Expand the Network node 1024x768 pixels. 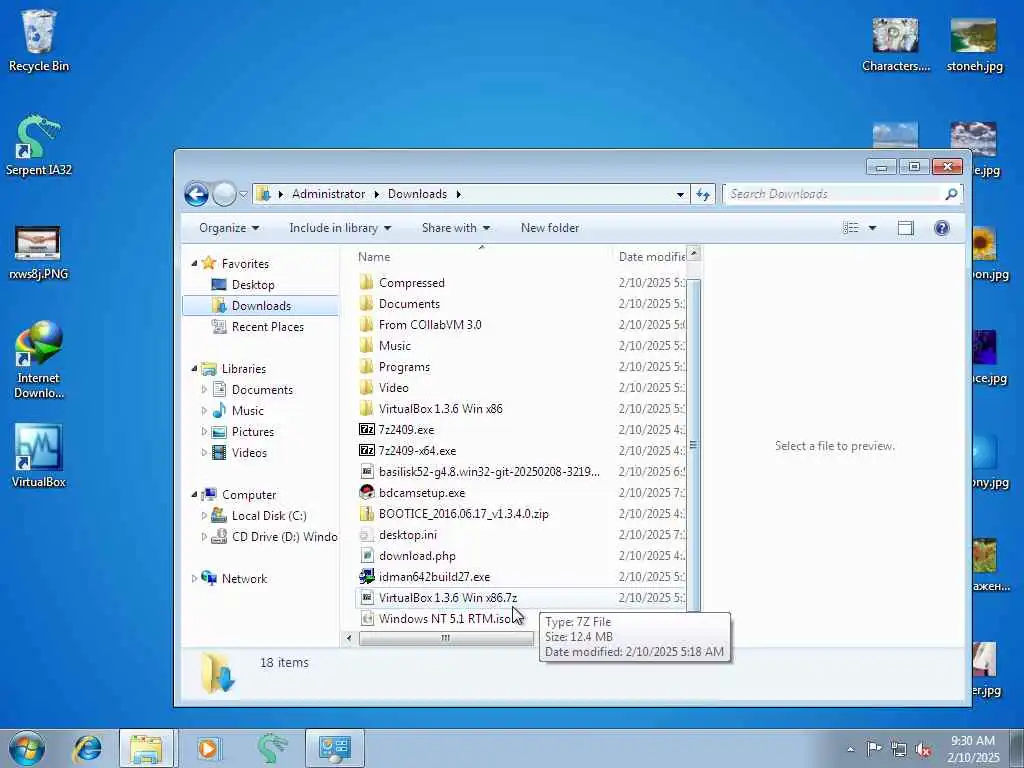(x=194, y=579)
